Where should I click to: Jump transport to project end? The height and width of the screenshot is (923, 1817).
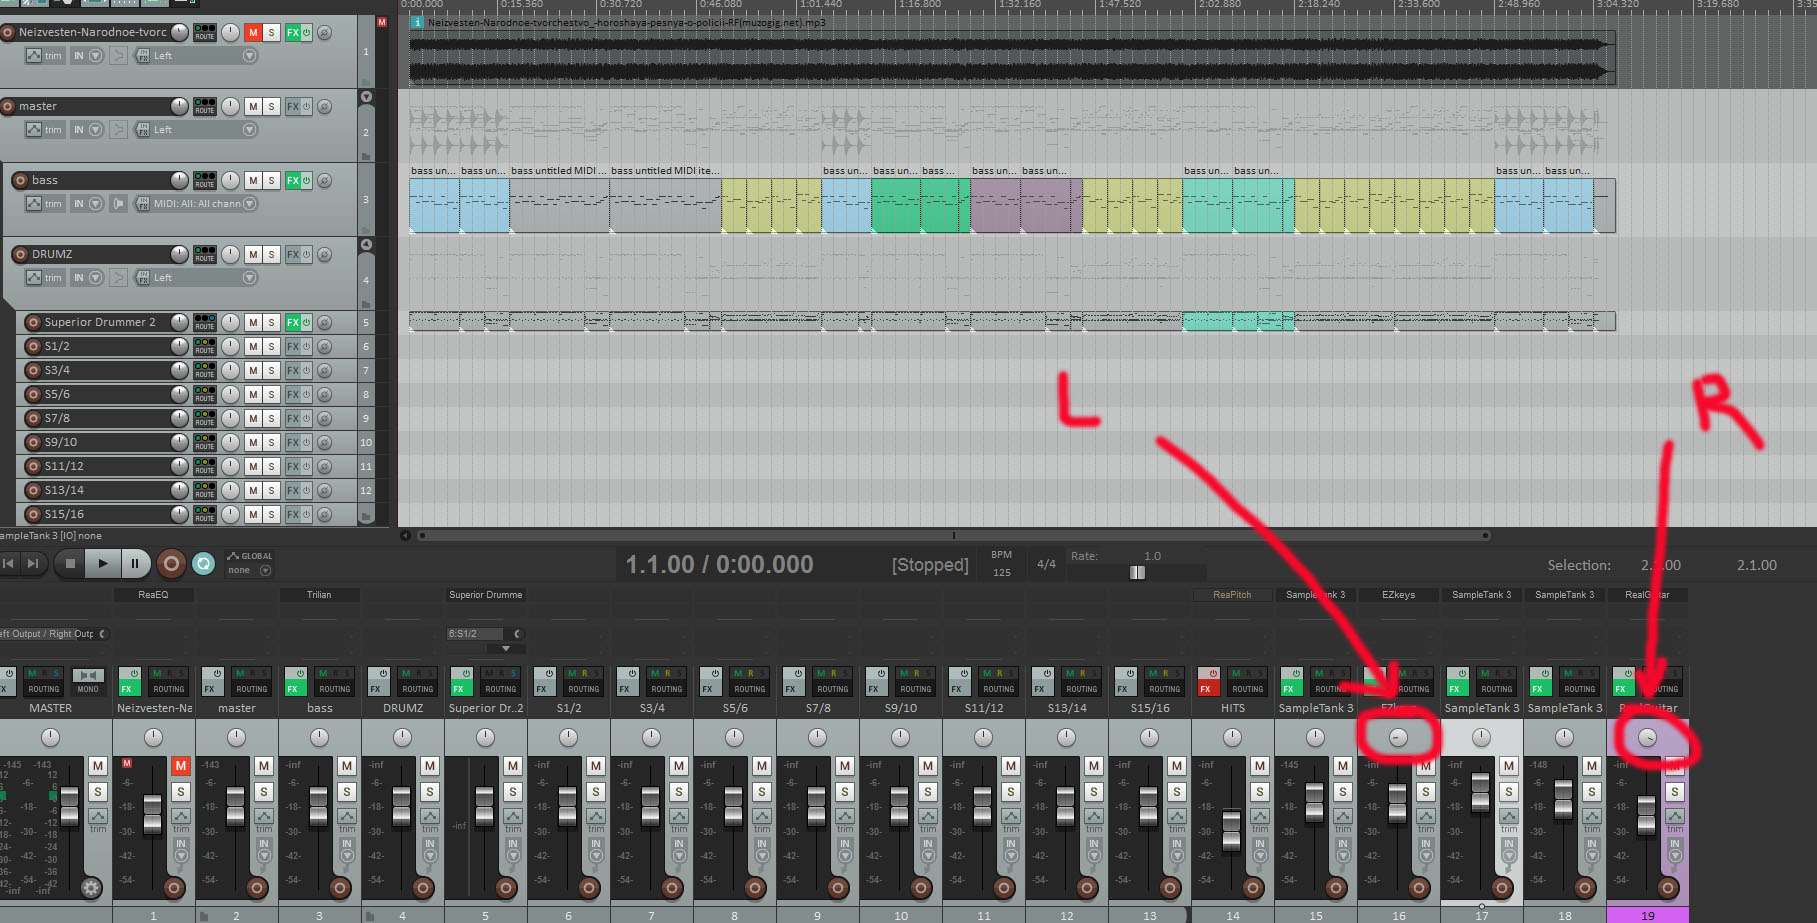(33, 564)
